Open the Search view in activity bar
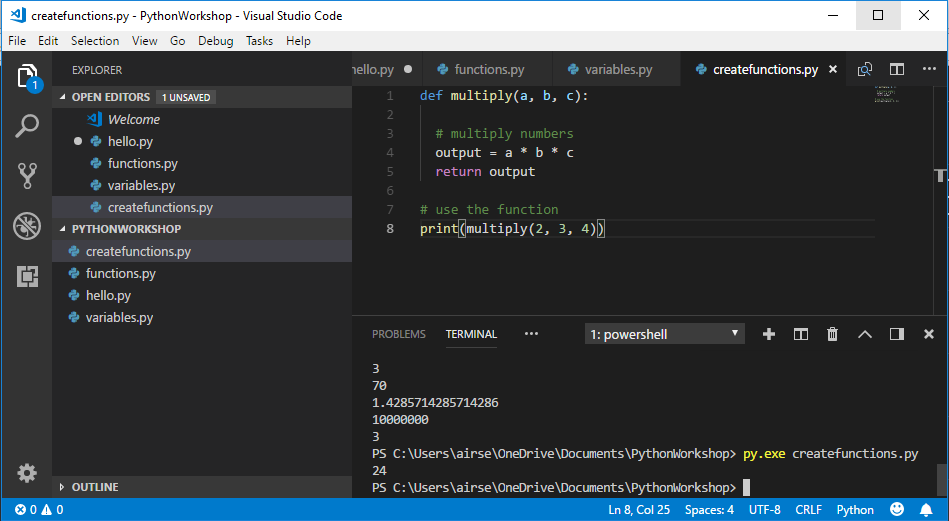This screenshot has width=949, height=521. coord(27,126)
